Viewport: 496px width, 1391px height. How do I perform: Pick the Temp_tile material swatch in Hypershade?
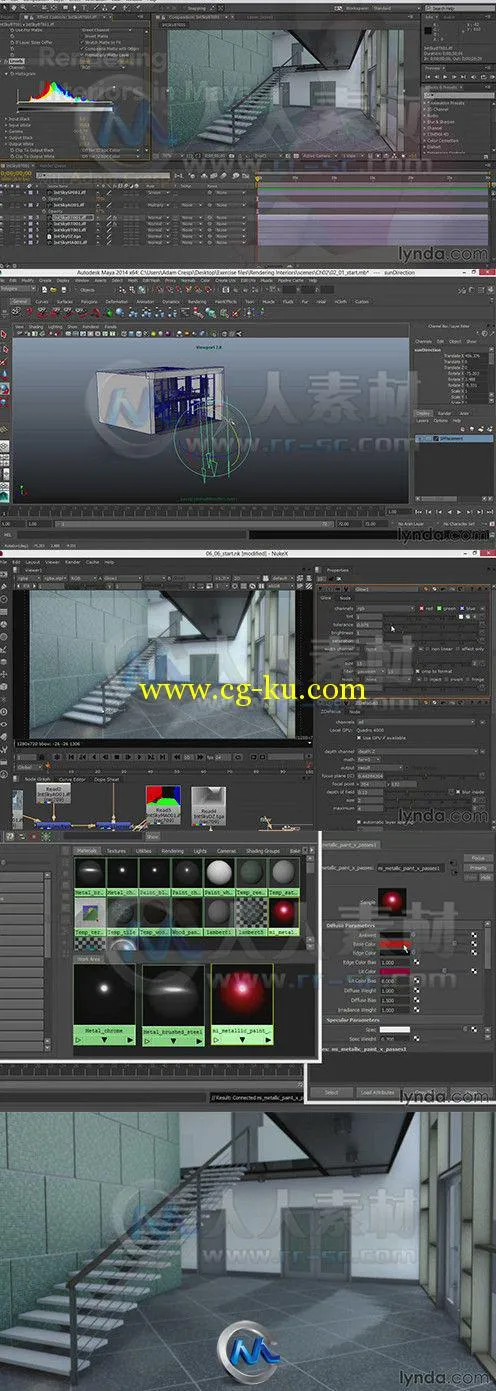120,915
